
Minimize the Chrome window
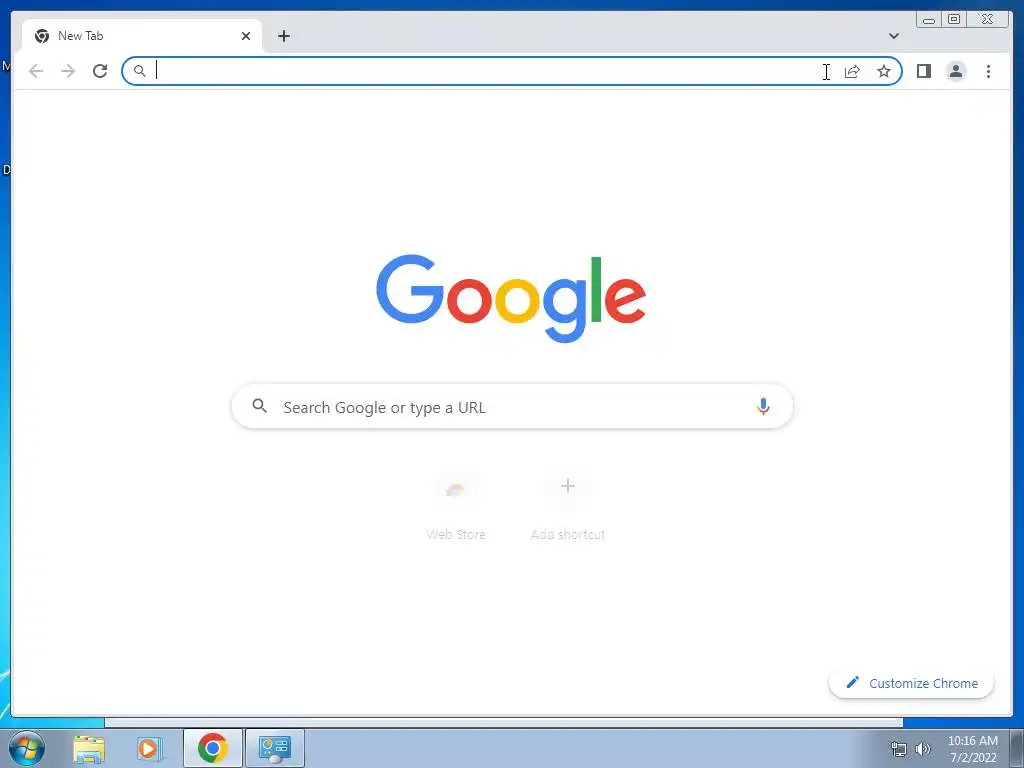[x=929, y=19]
